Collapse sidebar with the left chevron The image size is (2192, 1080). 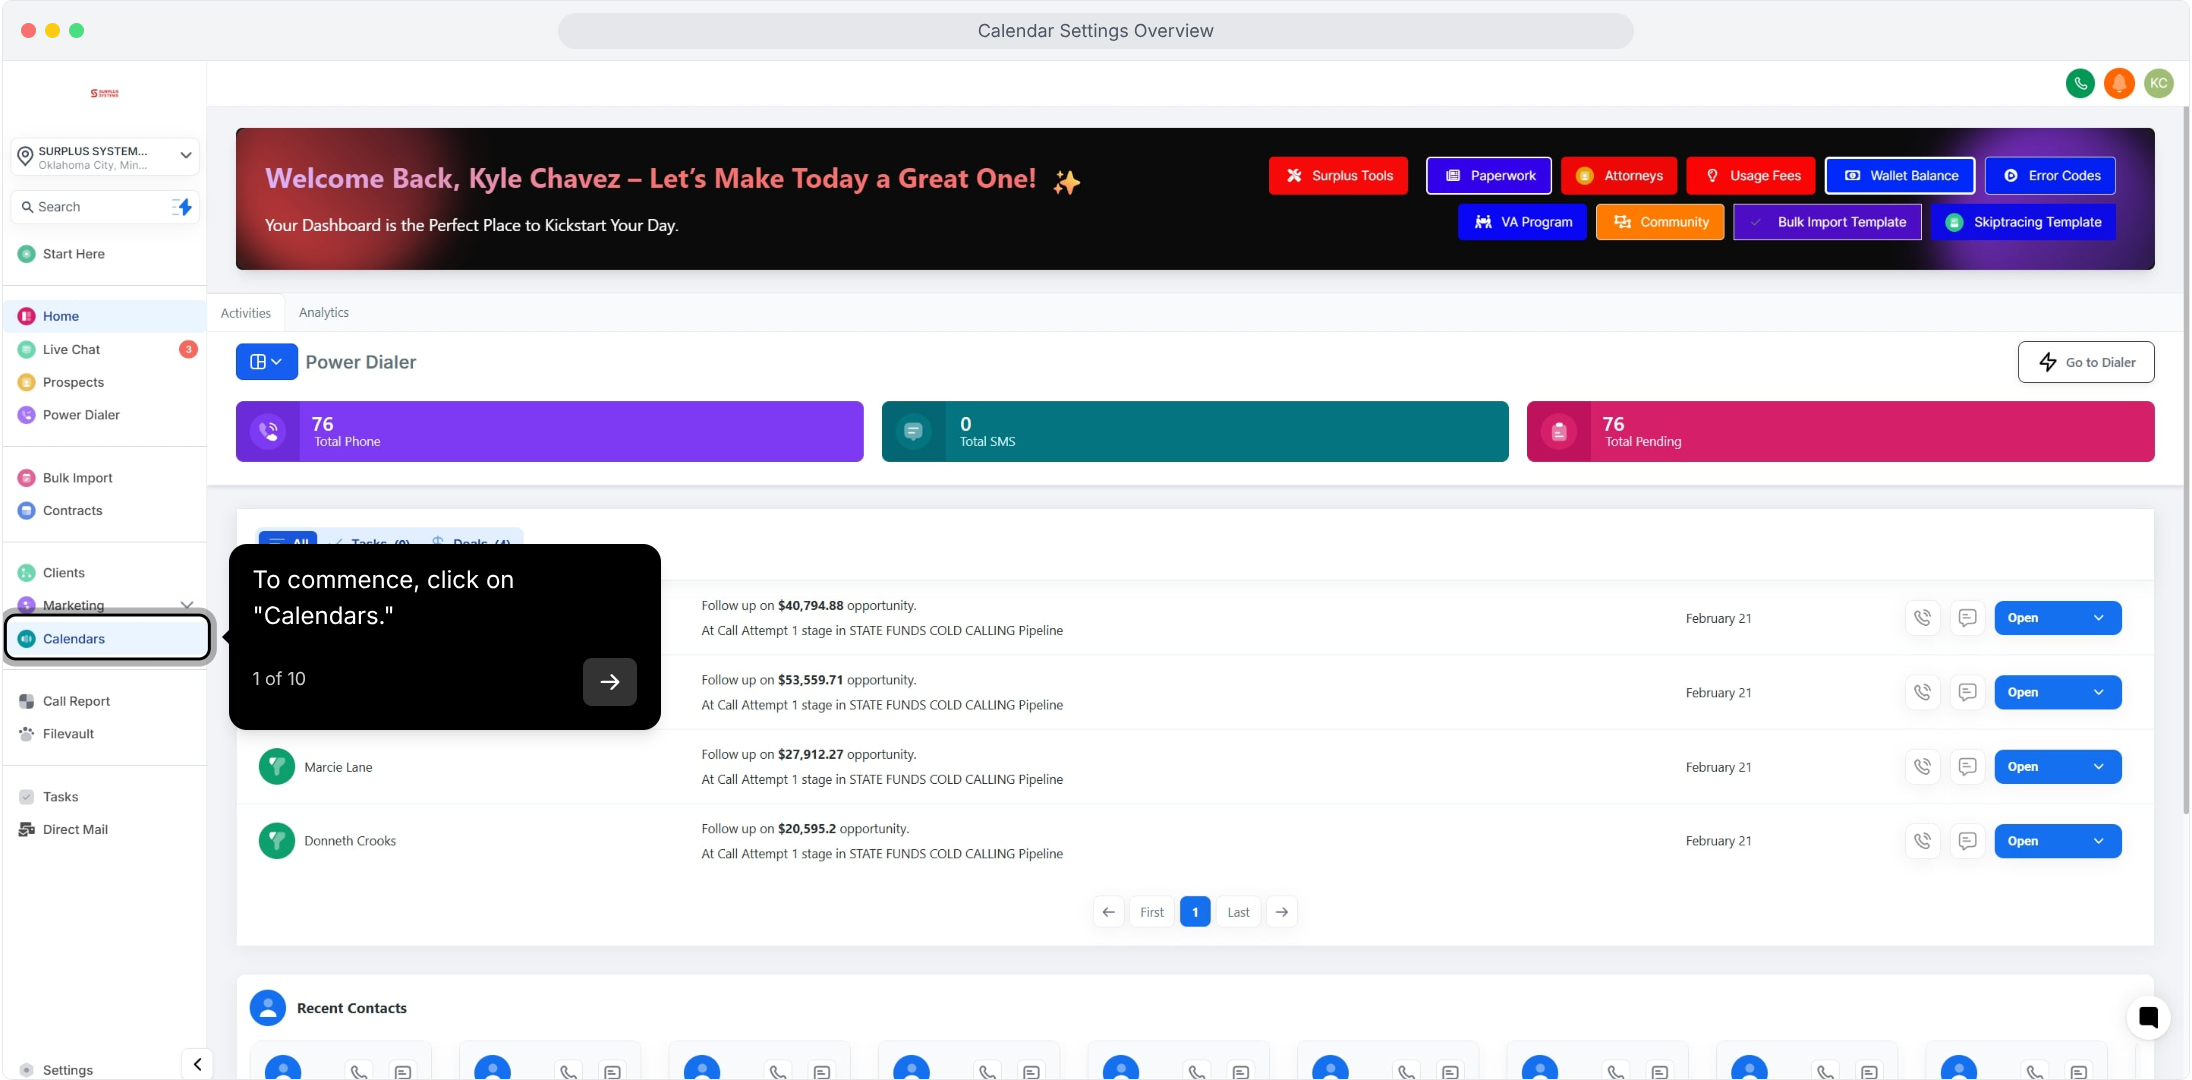coord(197,1064)
